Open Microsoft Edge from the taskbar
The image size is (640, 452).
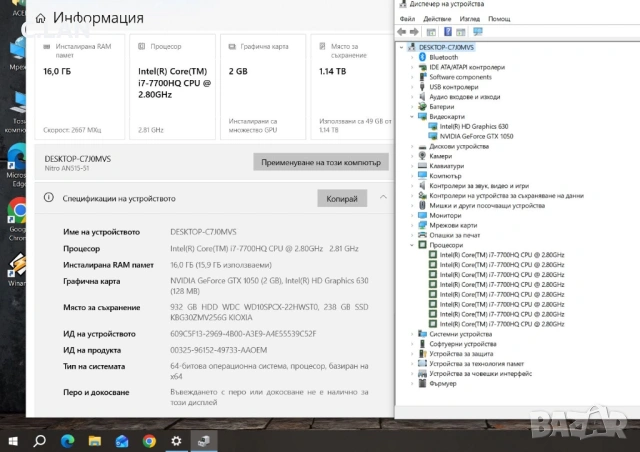point(67,441)
